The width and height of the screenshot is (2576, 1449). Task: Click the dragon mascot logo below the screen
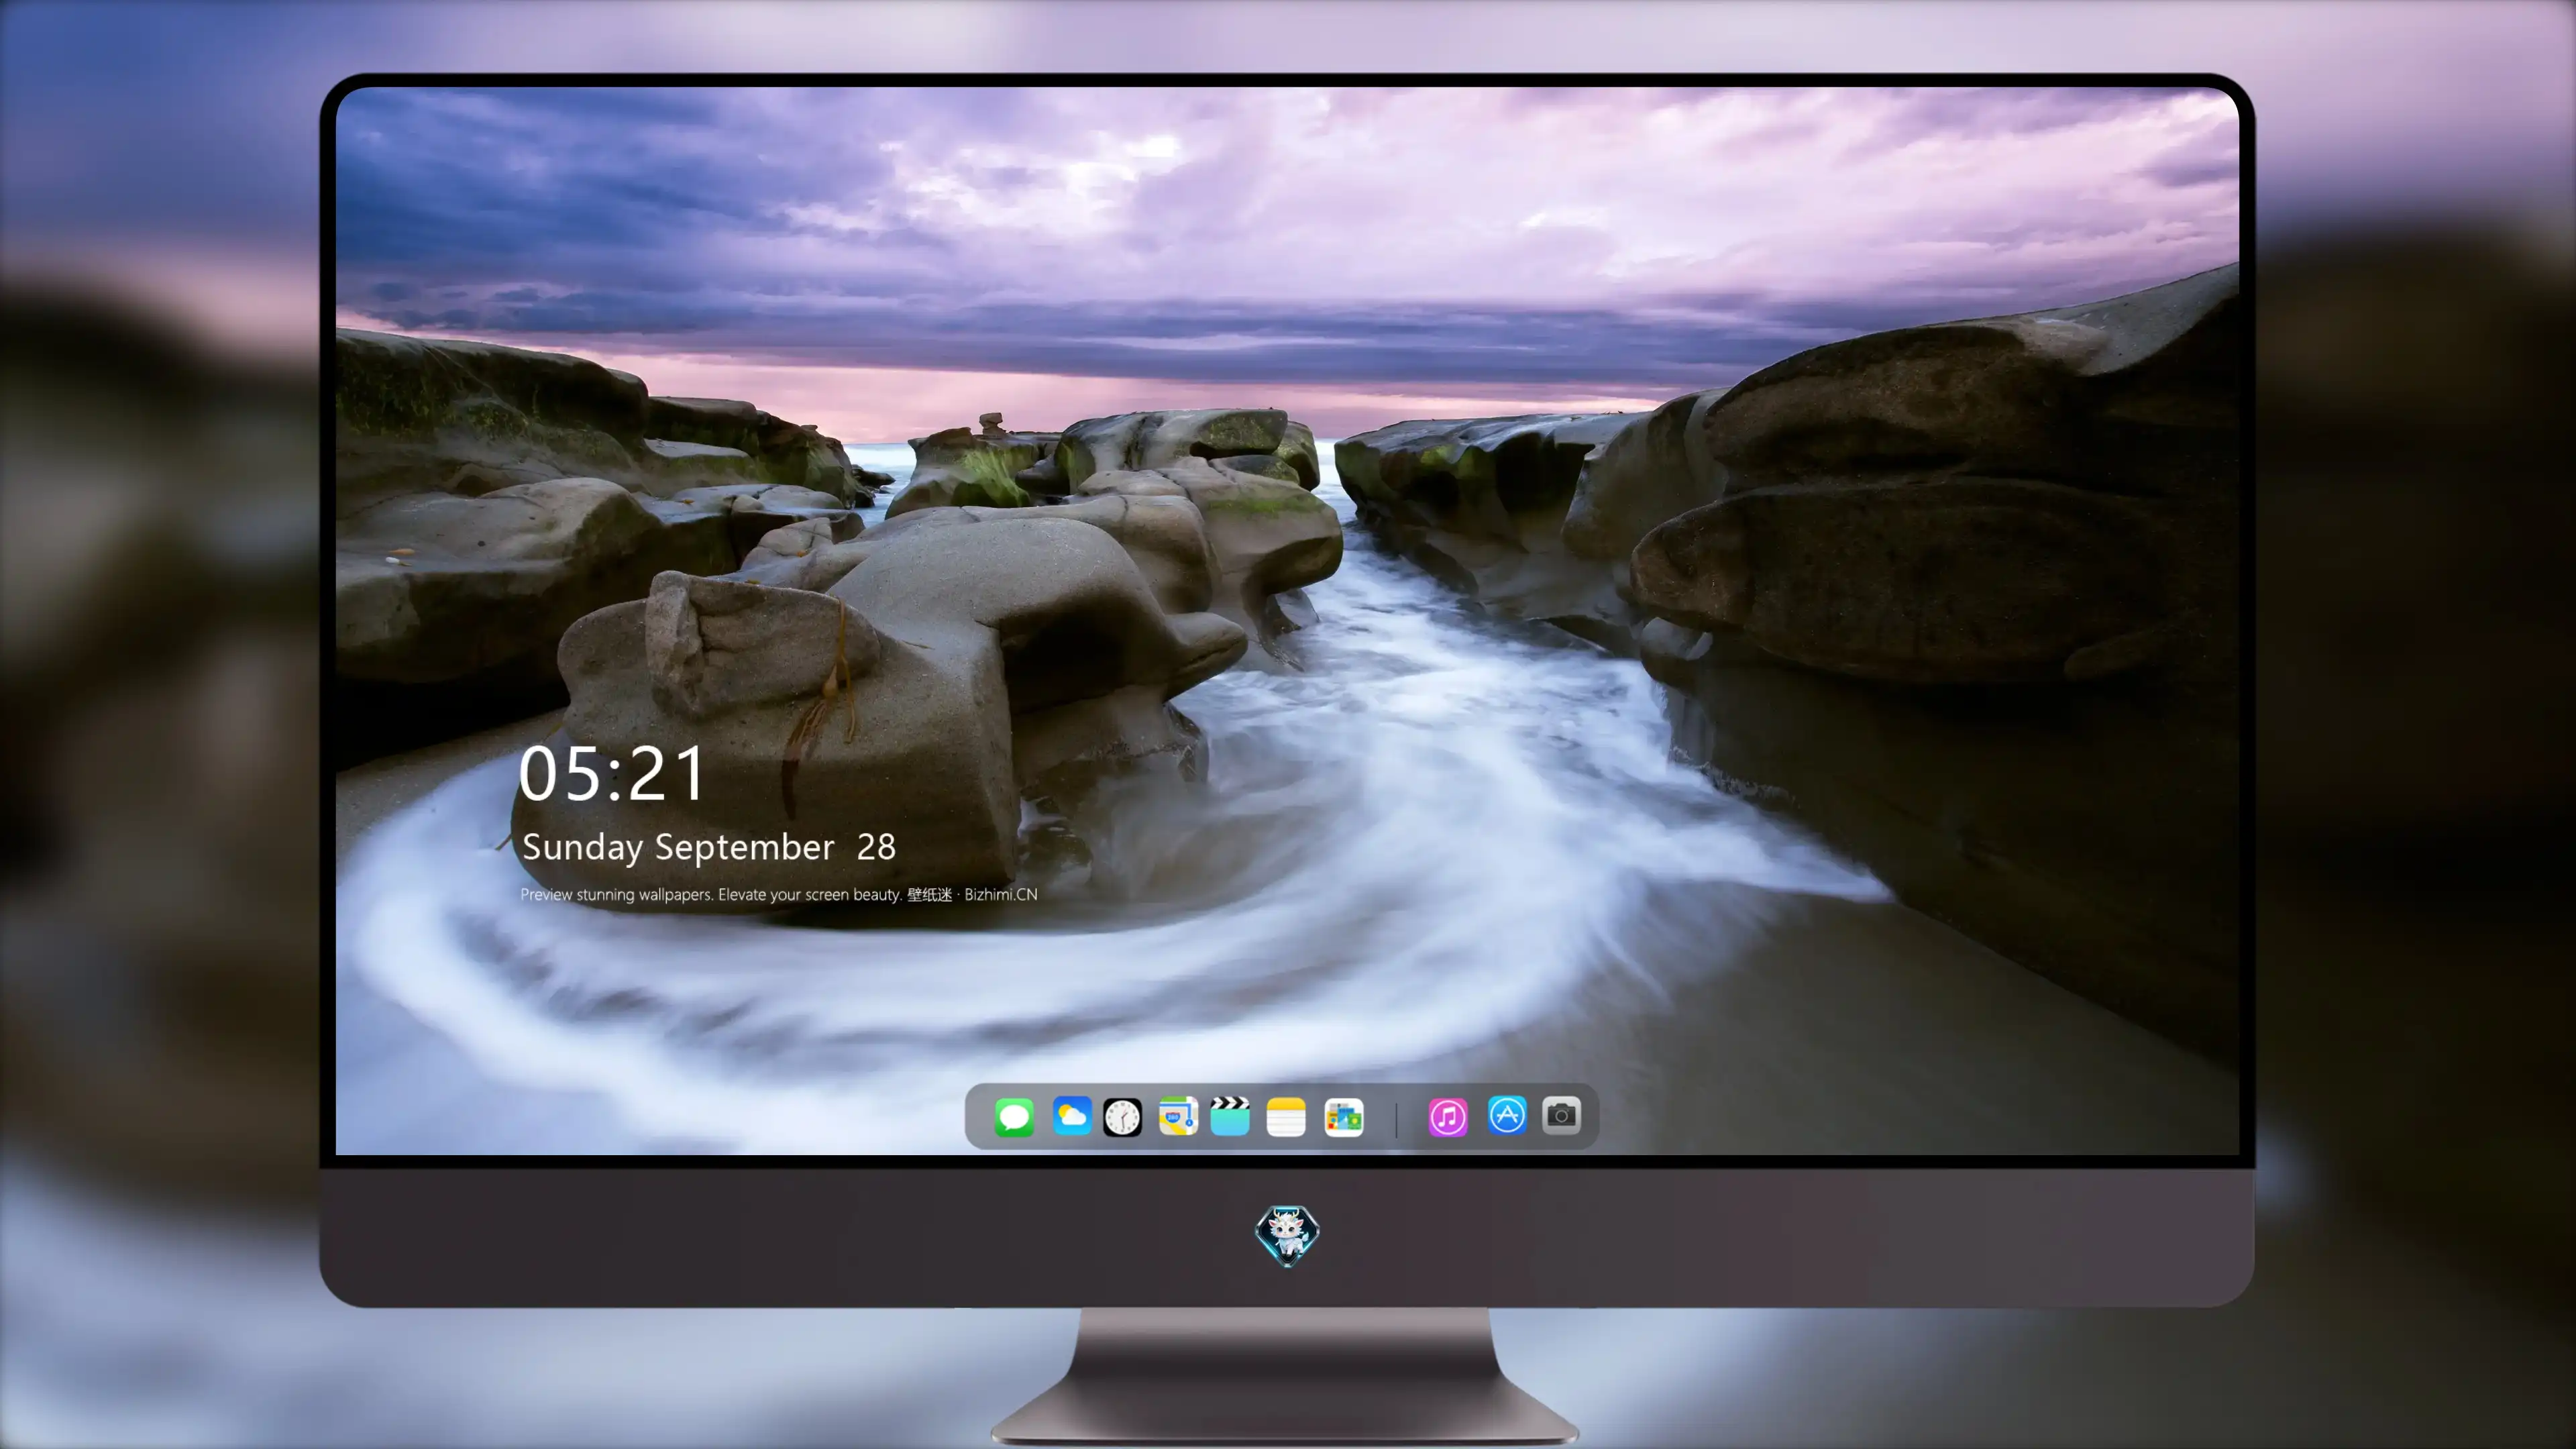[x=1287, y=1236]
